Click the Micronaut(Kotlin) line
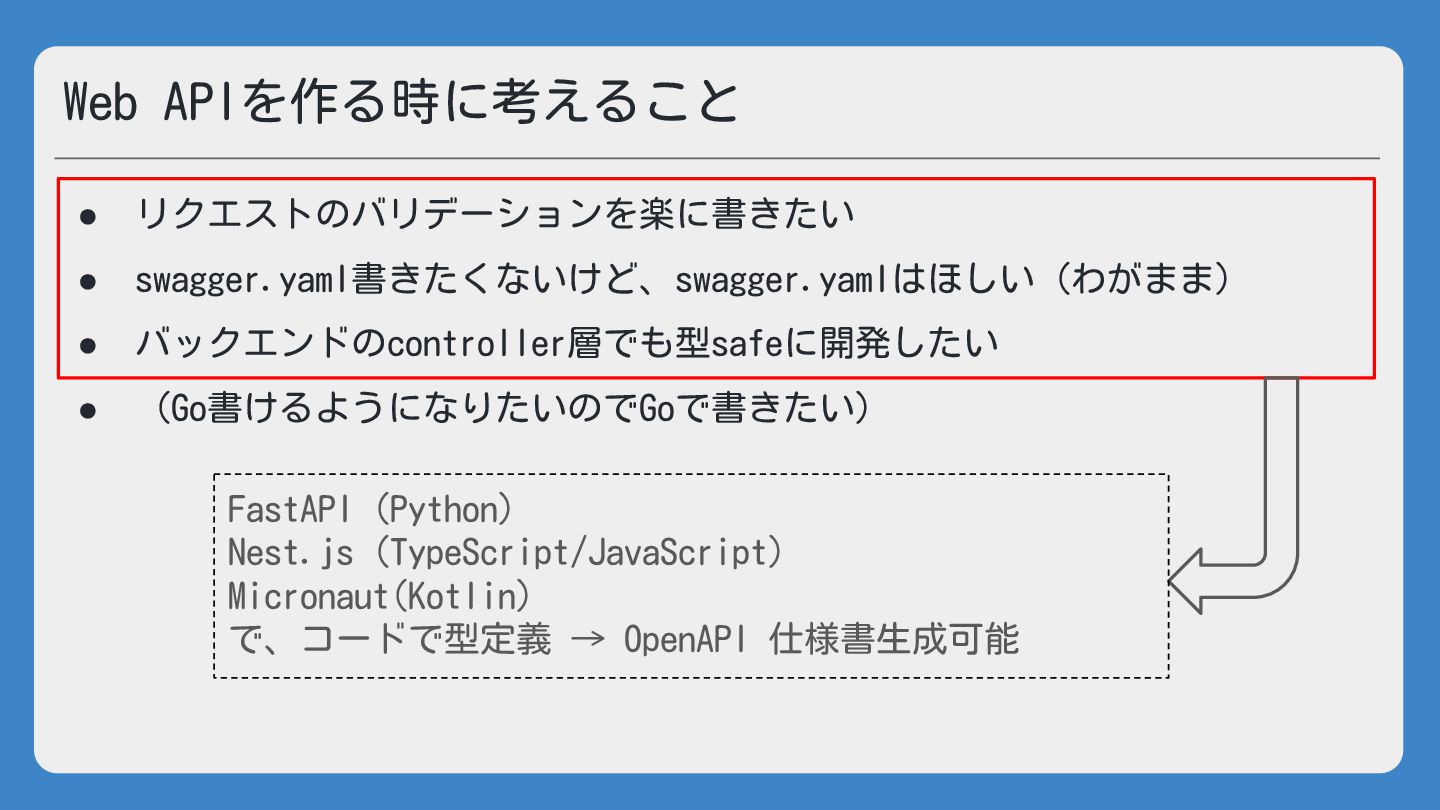 coord(378,596)
